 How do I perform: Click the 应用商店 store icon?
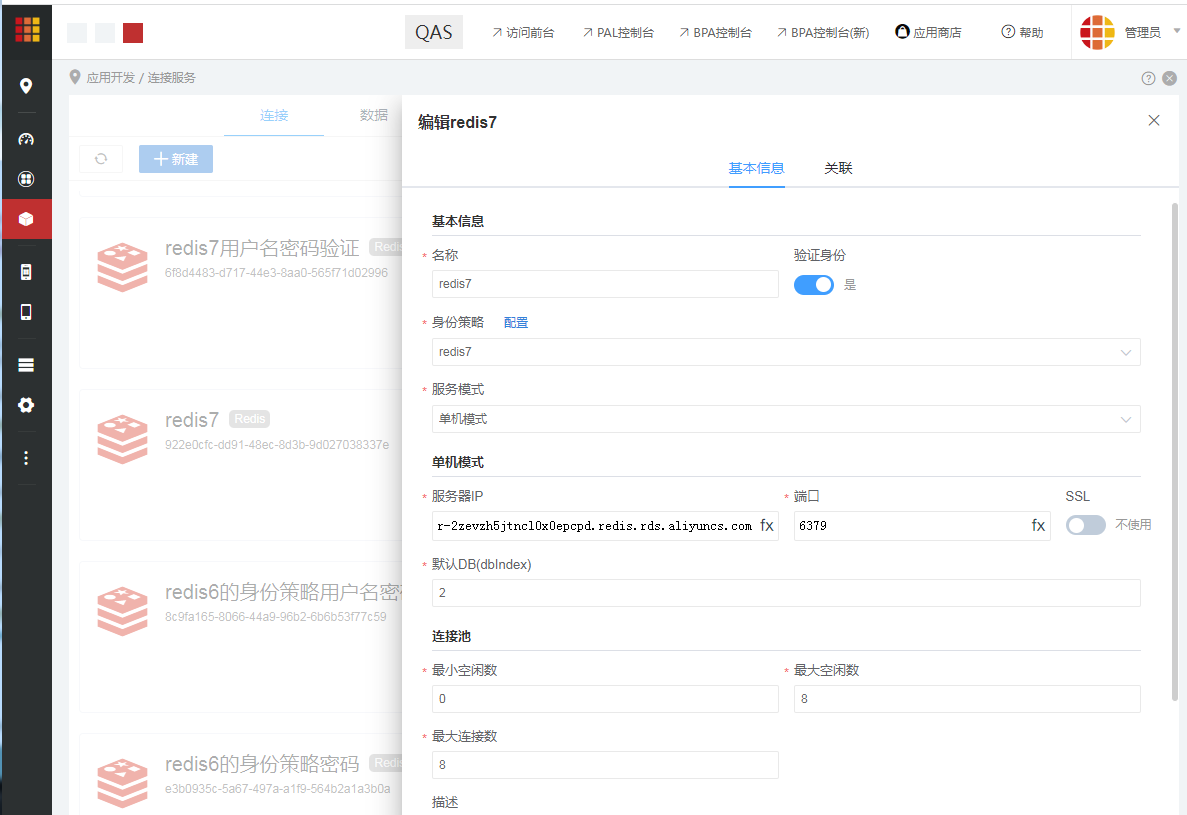[902, 32]
